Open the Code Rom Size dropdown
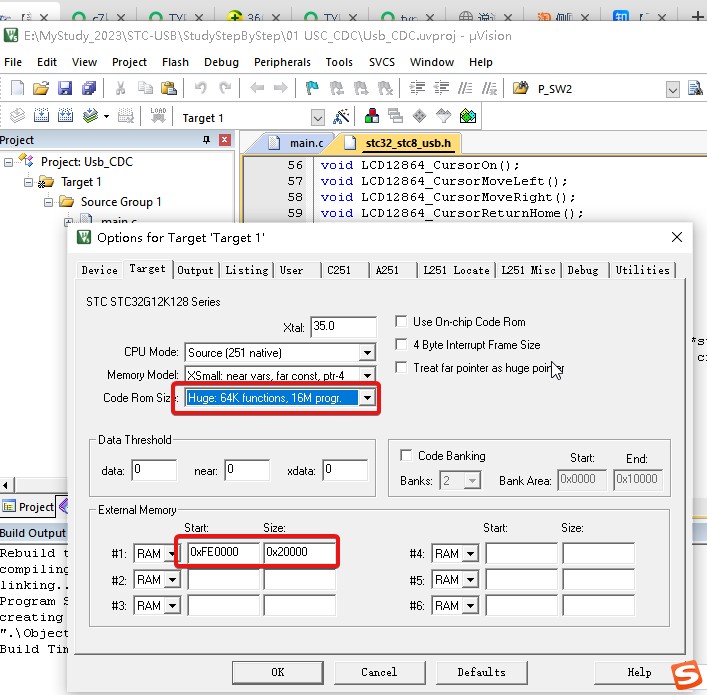707x695 pixels. point(367,398)
